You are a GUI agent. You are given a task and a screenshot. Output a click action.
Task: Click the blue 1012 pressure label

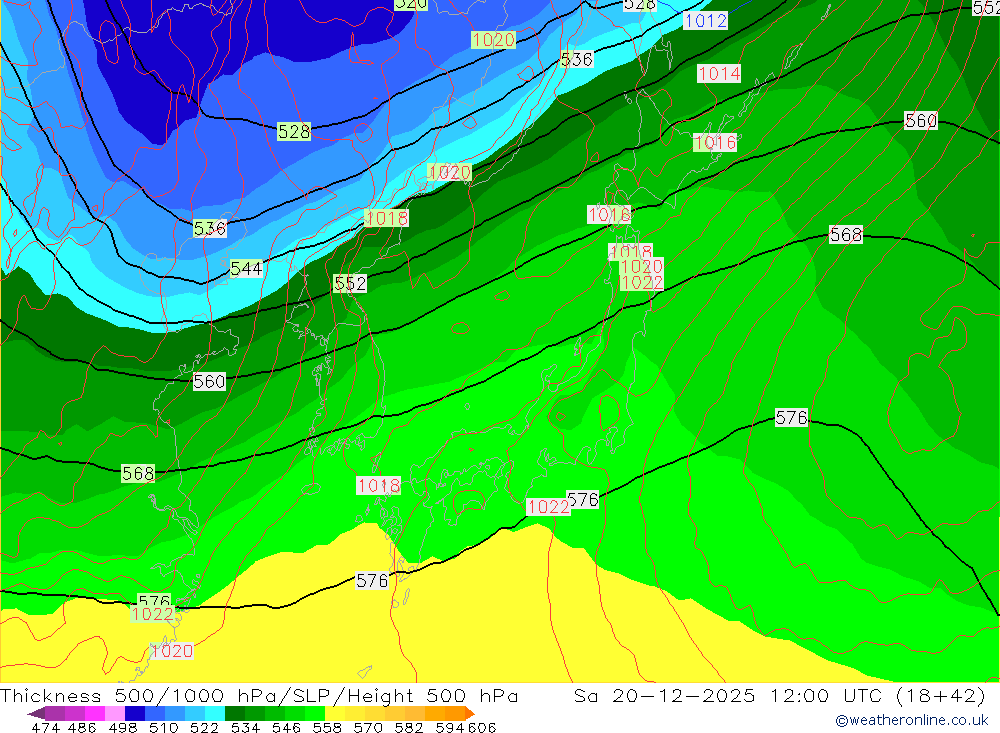click(705, 20)
